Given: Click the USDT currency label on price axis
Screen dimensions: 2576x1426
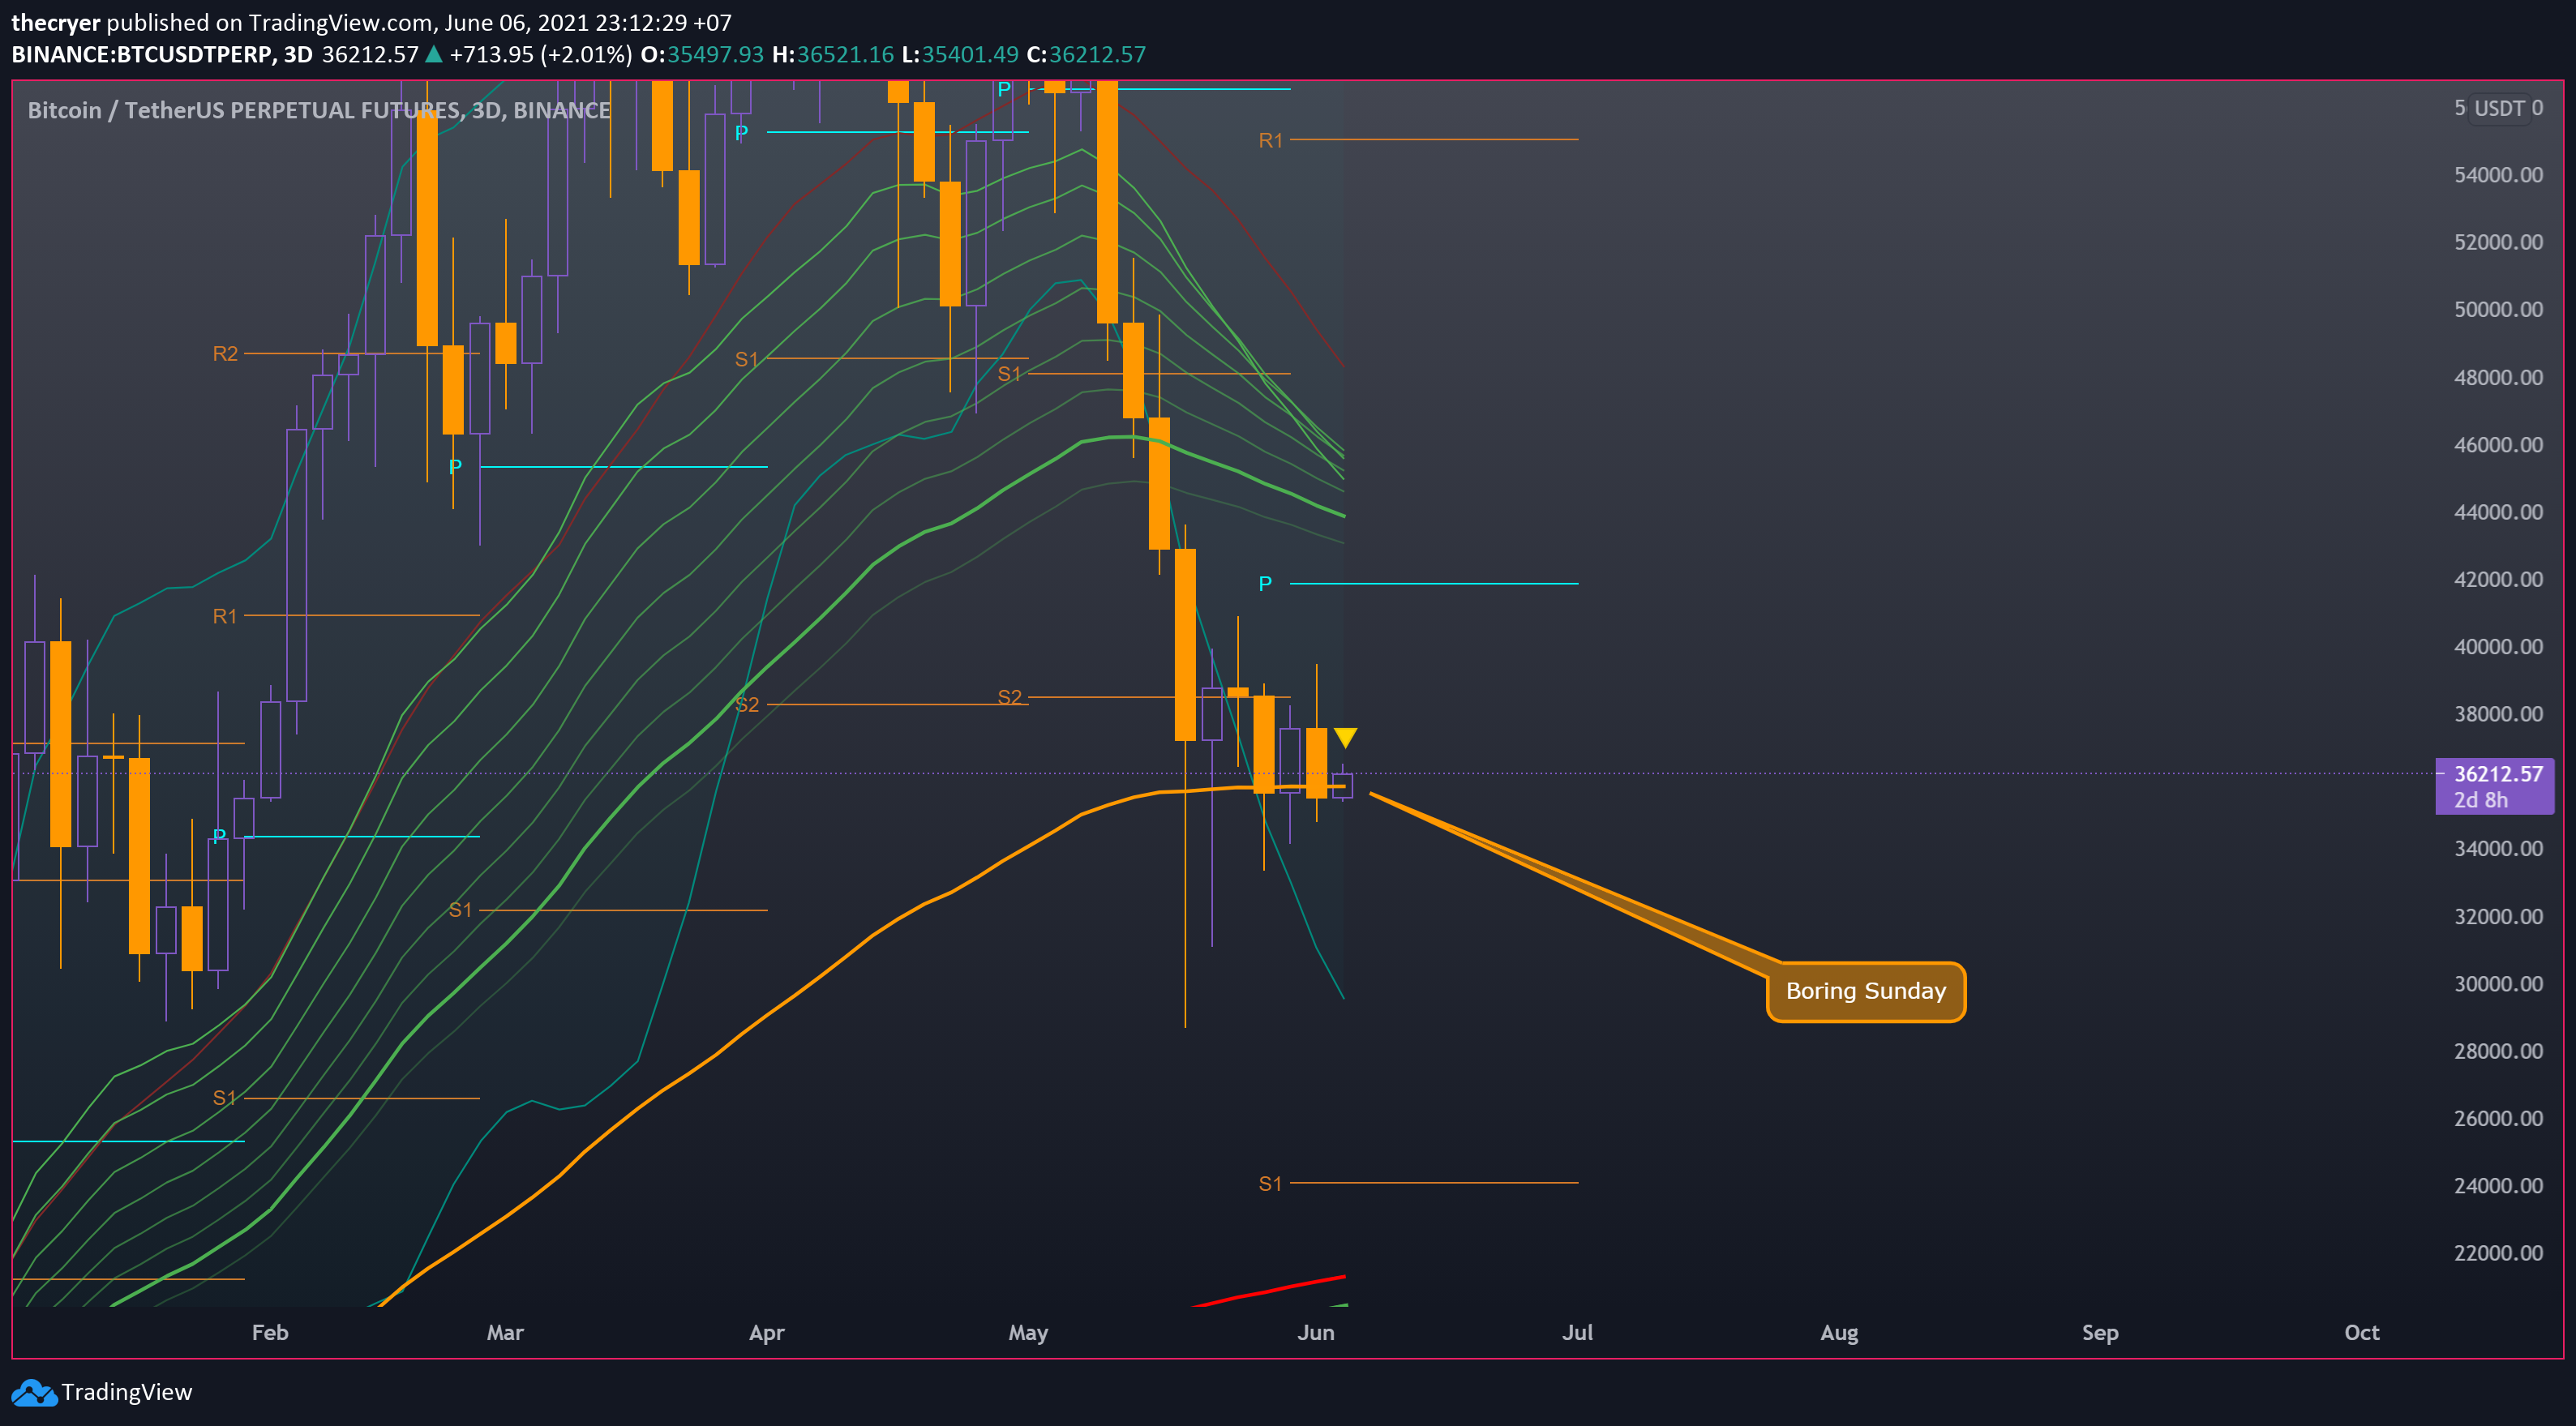Looking at the screenshot, I should click(2499, 108).
